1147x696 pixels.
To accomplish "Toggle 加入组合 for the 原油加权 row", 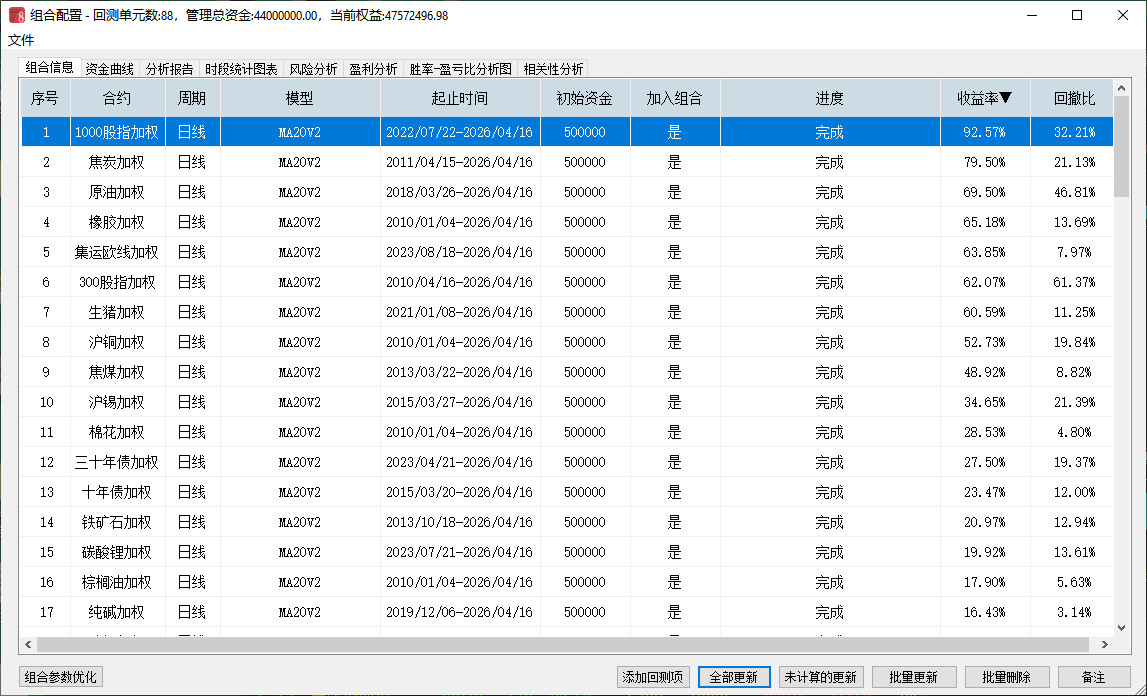I will [674, 192].
